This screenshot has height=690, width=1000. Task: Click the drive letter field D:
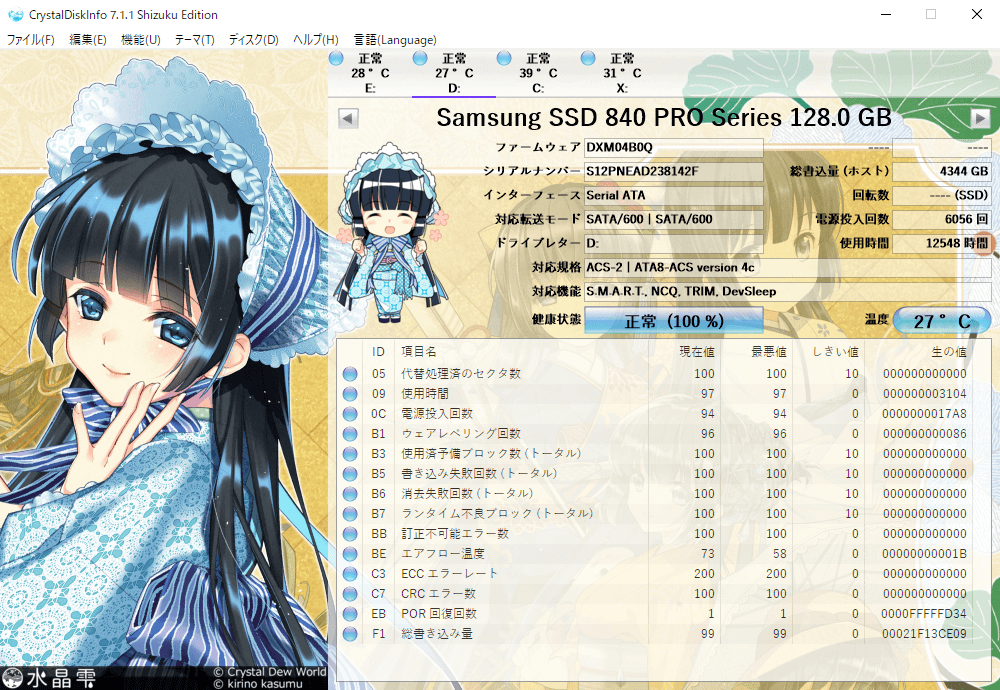point(673,244)
